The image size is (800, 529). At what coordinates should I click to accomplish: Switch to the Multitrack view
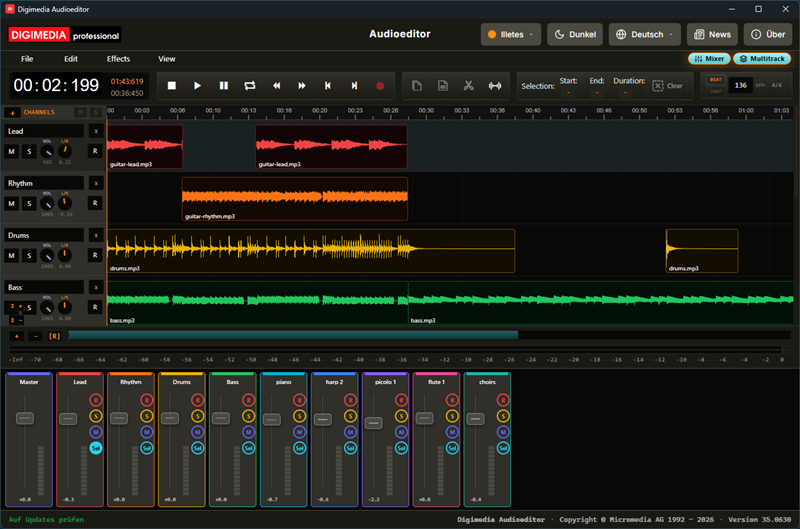(x=762, y=59)
